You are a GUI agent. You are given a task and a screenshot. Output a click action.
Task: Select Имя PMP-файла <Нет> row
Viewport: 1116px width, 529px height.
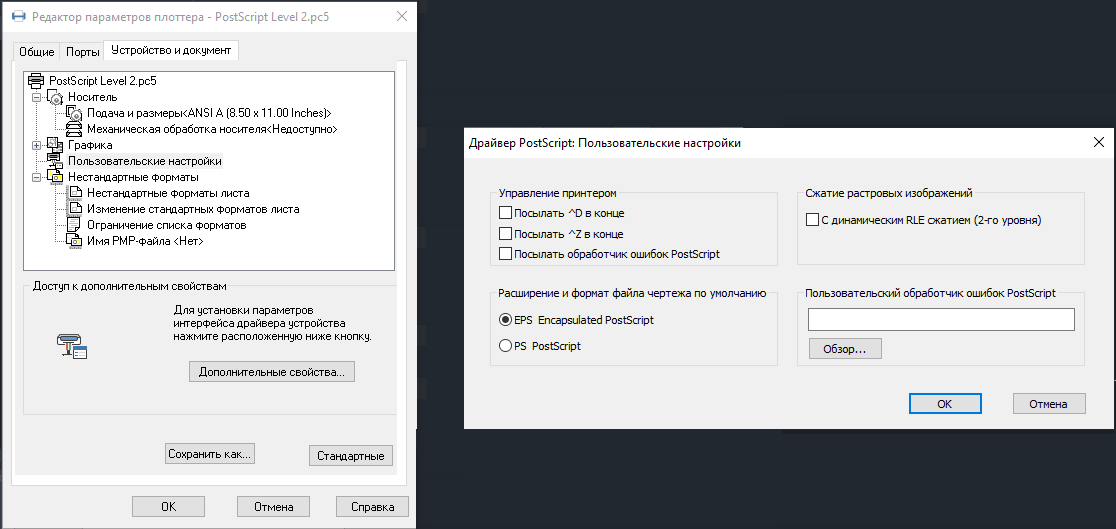[x=145, y=241]
